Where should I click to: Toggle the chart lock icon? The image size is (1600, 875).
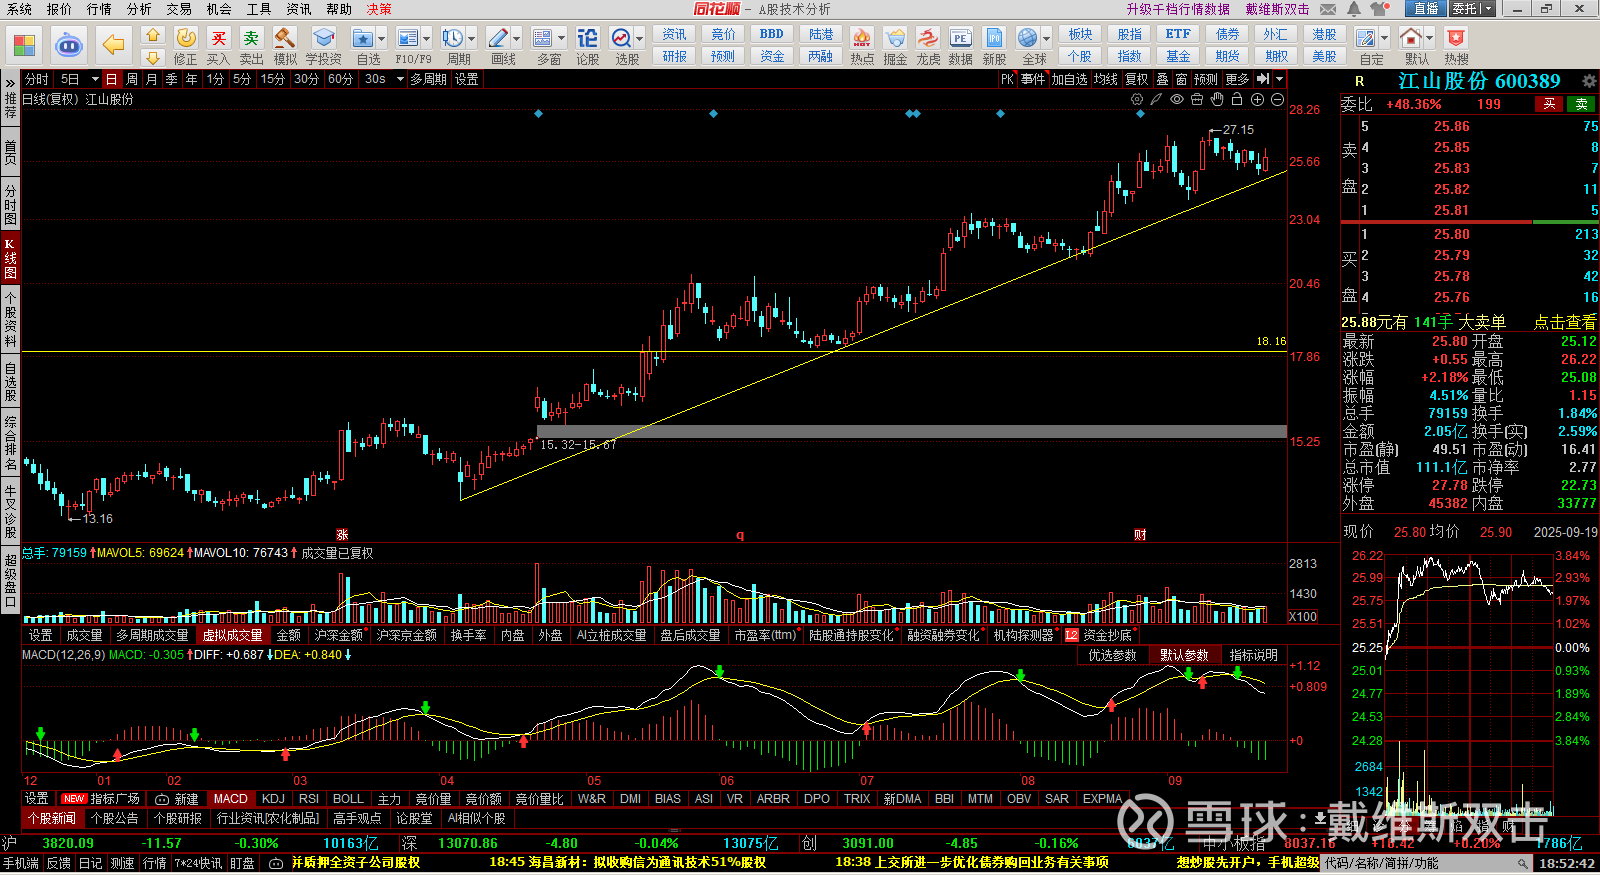click(1237, 99)
